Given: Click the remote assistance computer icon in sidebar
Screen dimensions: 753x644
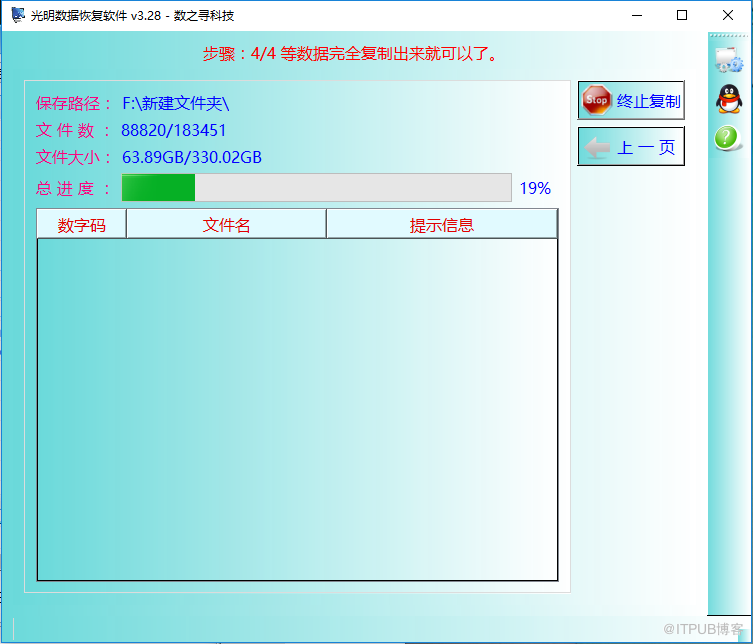Looking at the screenshot, I should (729, 60).
